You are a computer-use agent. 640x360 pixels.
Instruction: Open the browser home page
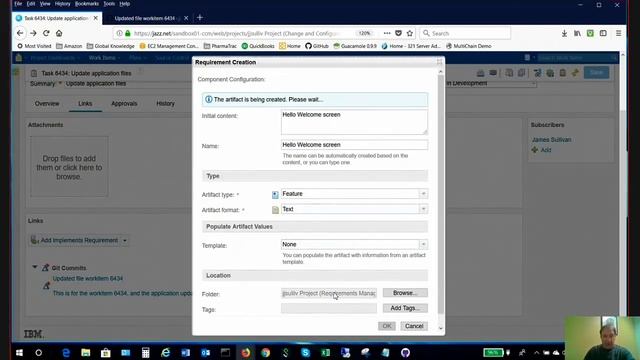tap(59, 33)
